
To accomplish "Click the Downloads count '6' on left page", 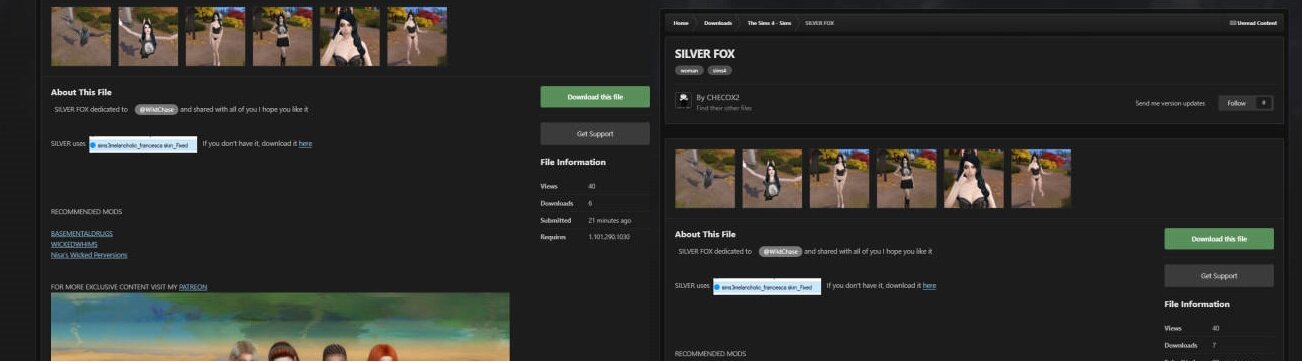I will coord(590,203).
